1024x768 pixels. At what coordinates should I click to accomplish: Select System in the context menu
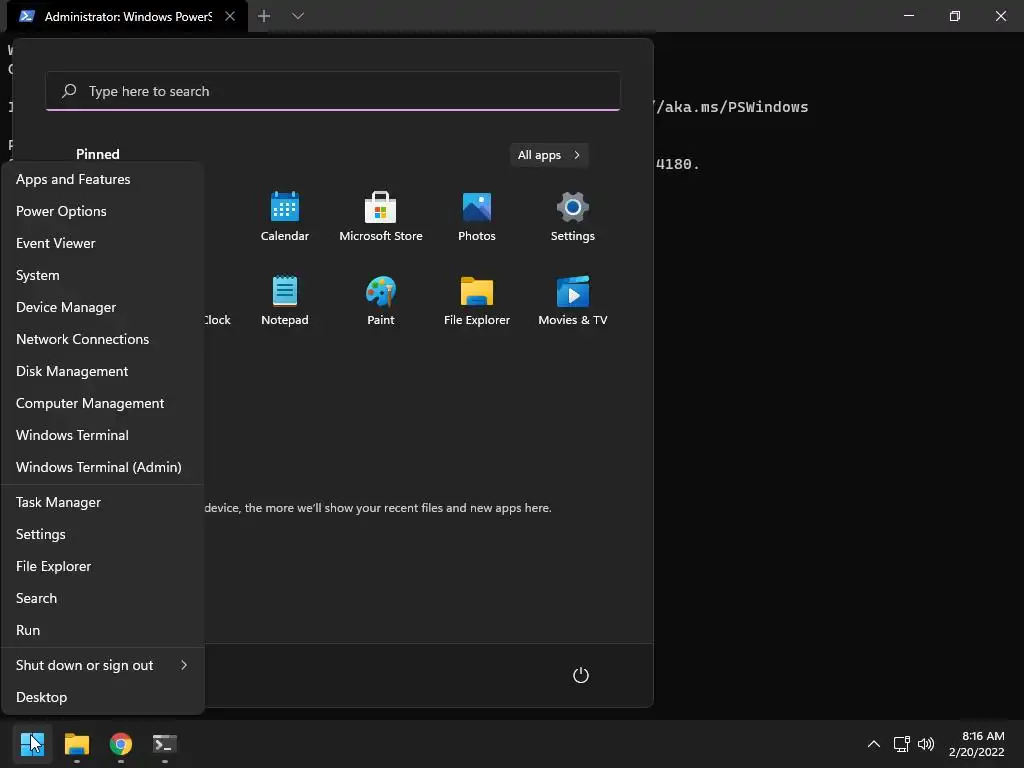pyautogui.click(x=103, y=275)
